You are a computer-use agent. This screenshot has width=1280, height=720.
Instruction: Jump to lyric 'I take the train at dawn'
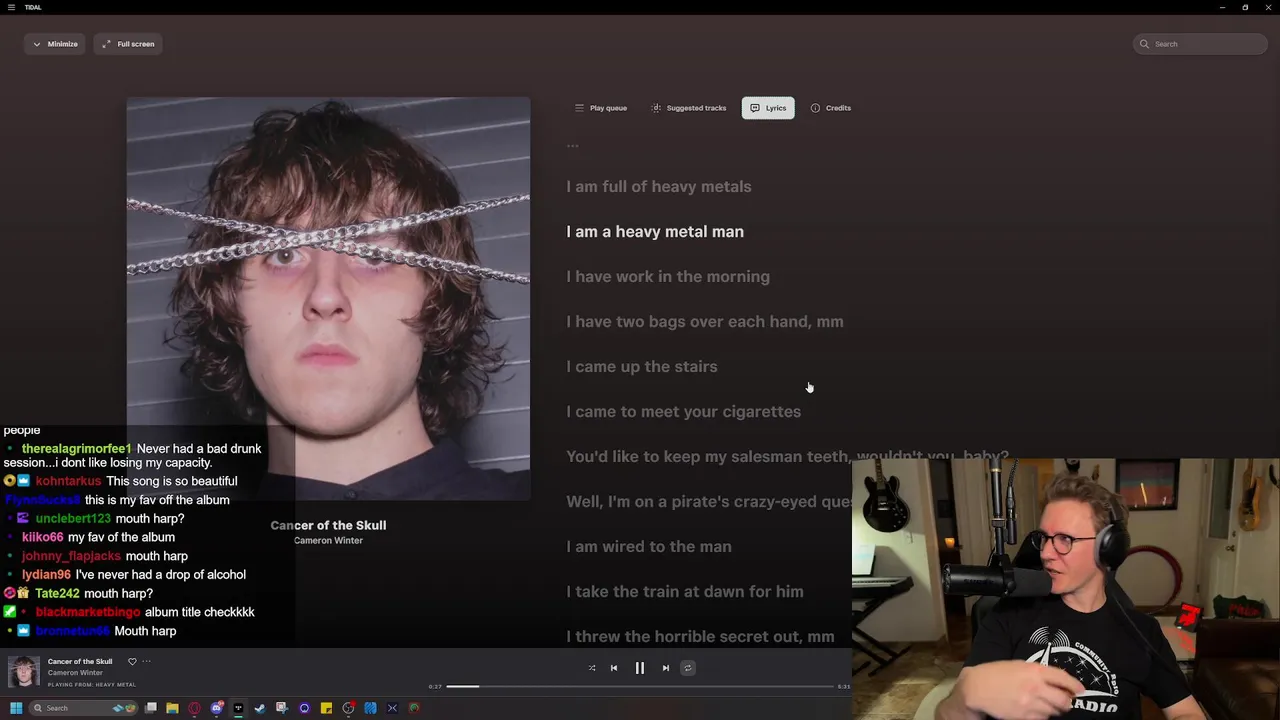pyautogui.click(x=685, y=592)
